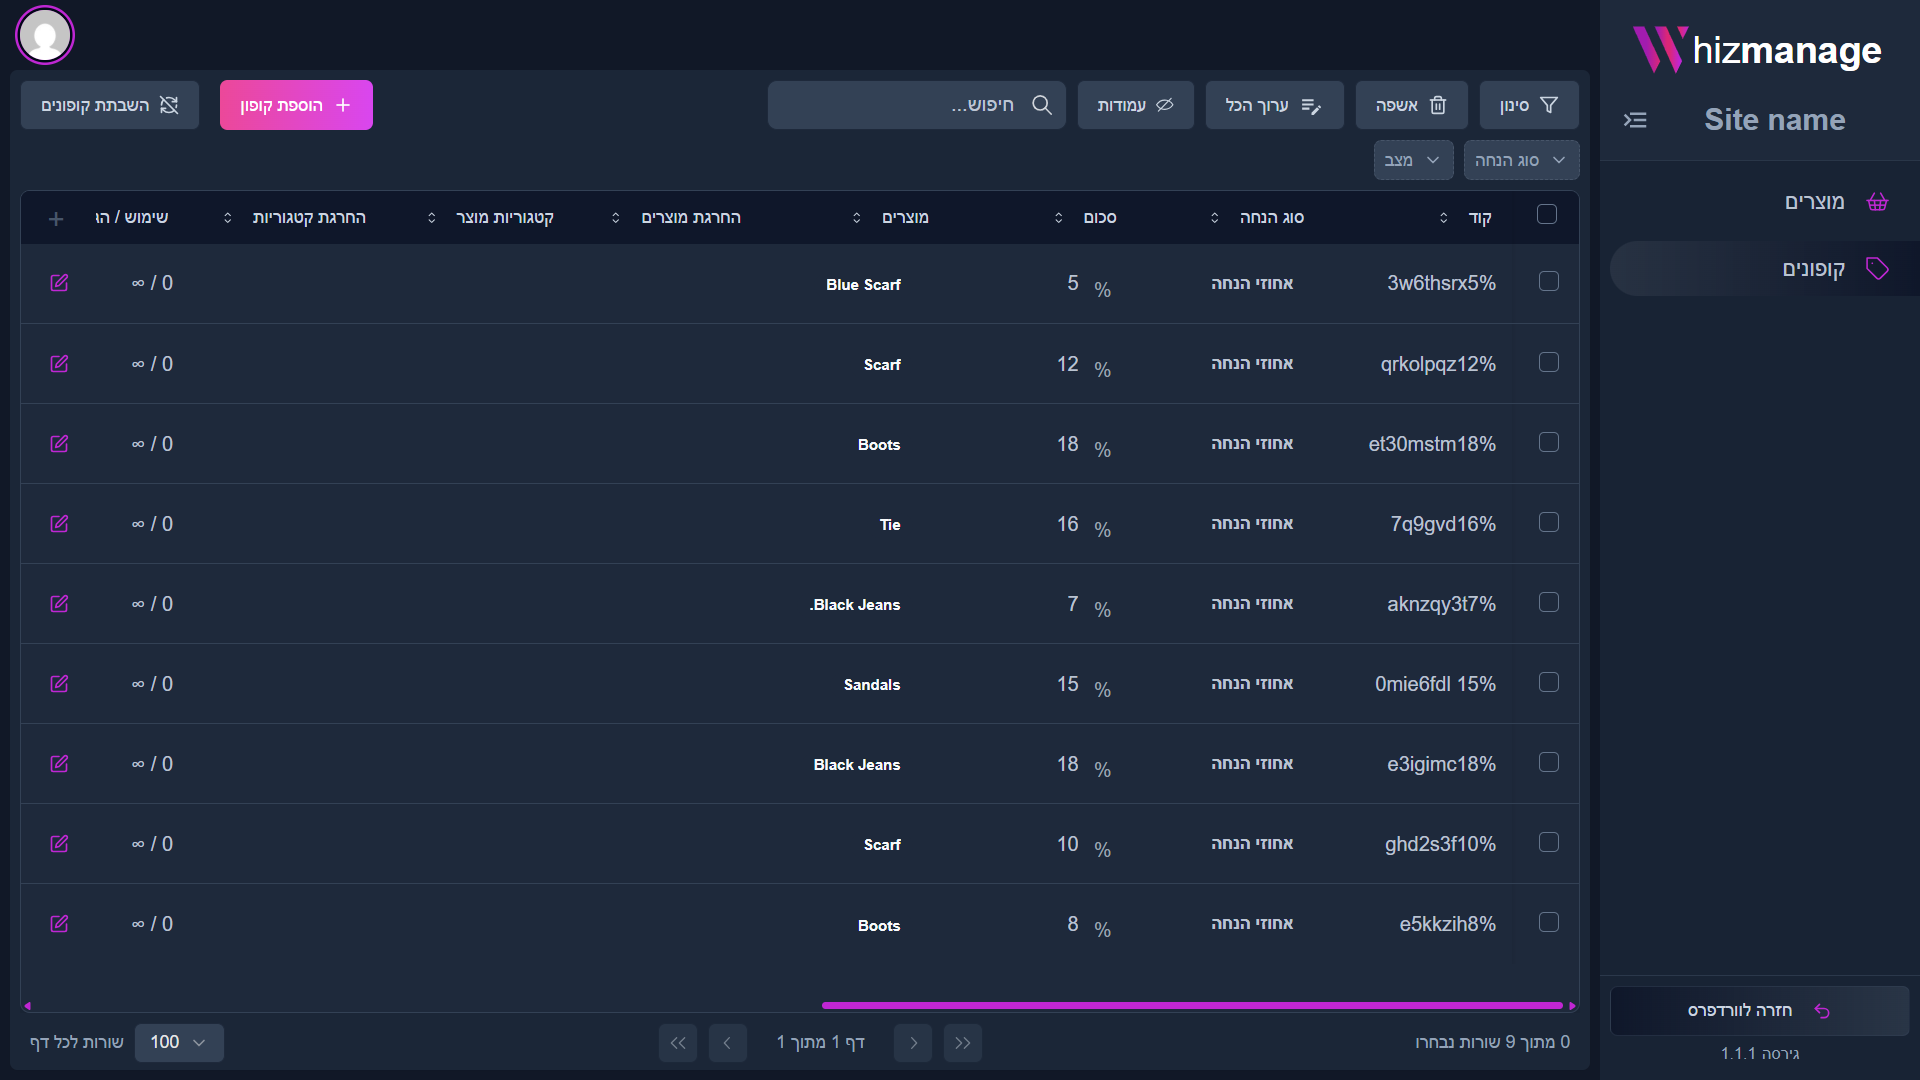1920x1080 pixels.
Task: Click the edit all button
Action: point(1273,105)
